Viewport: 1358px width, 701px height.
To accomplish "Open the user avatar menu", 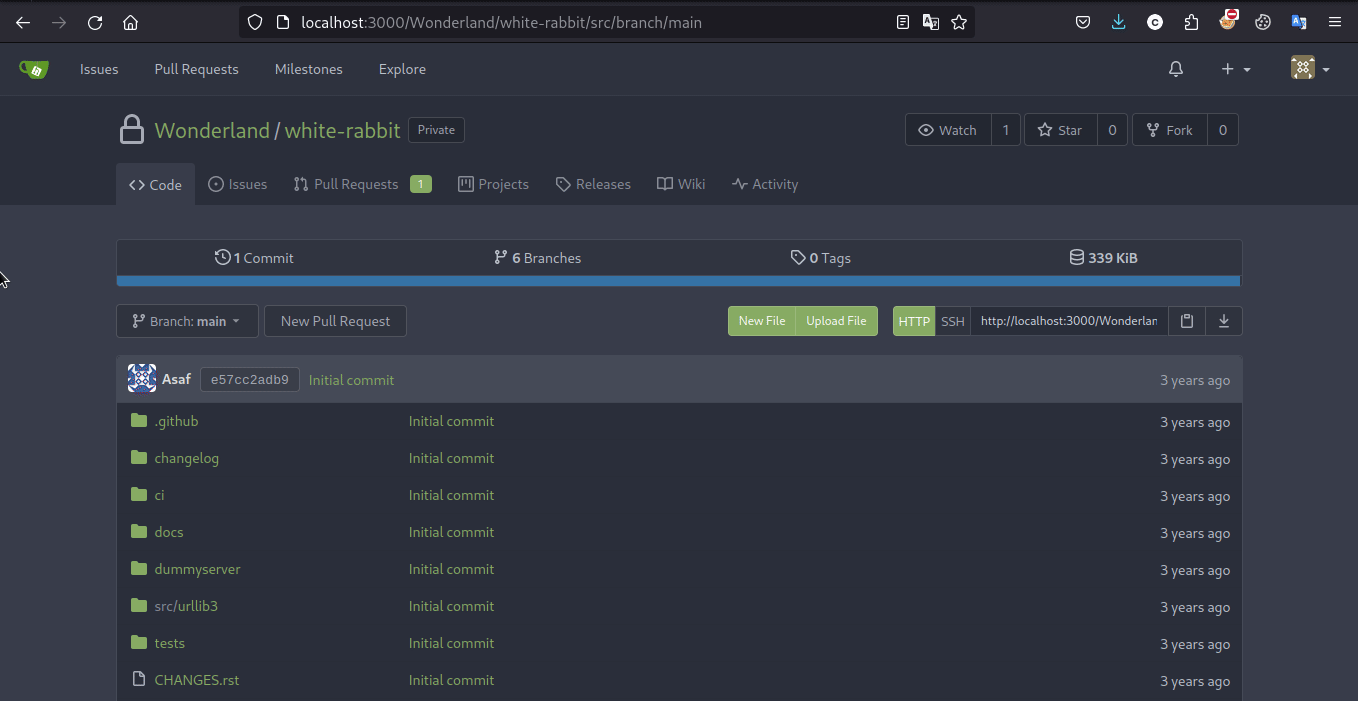I will pyautogui.click(x=1309, y=69).
